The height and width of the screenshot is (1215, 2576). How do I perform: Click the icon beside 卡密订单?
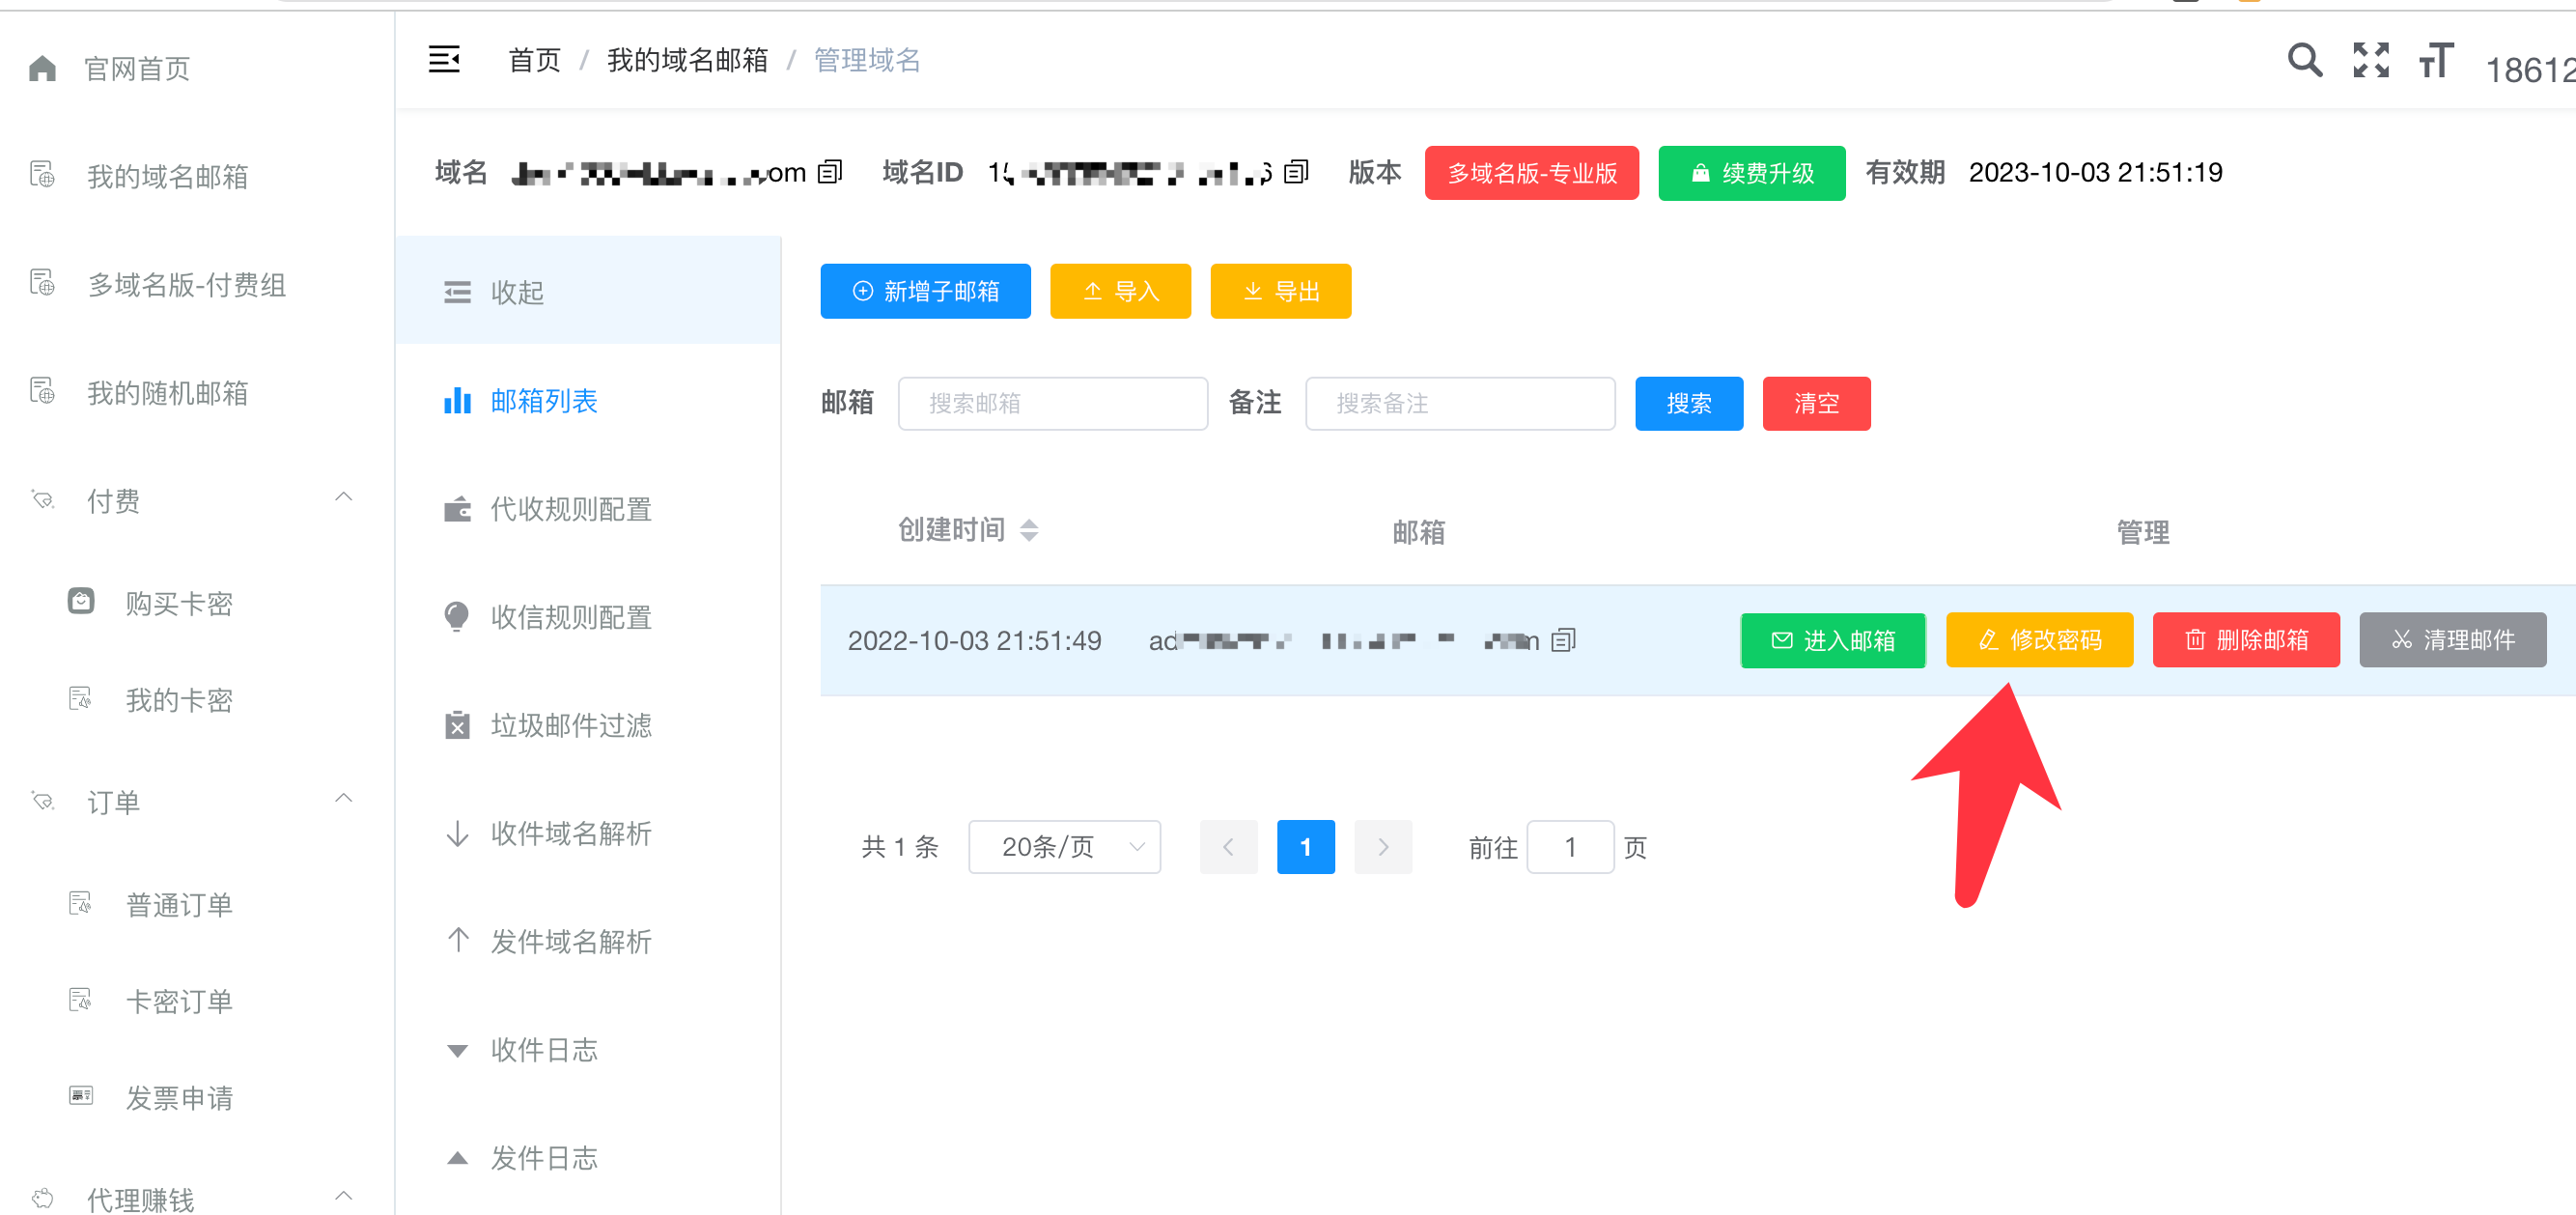81,1000
